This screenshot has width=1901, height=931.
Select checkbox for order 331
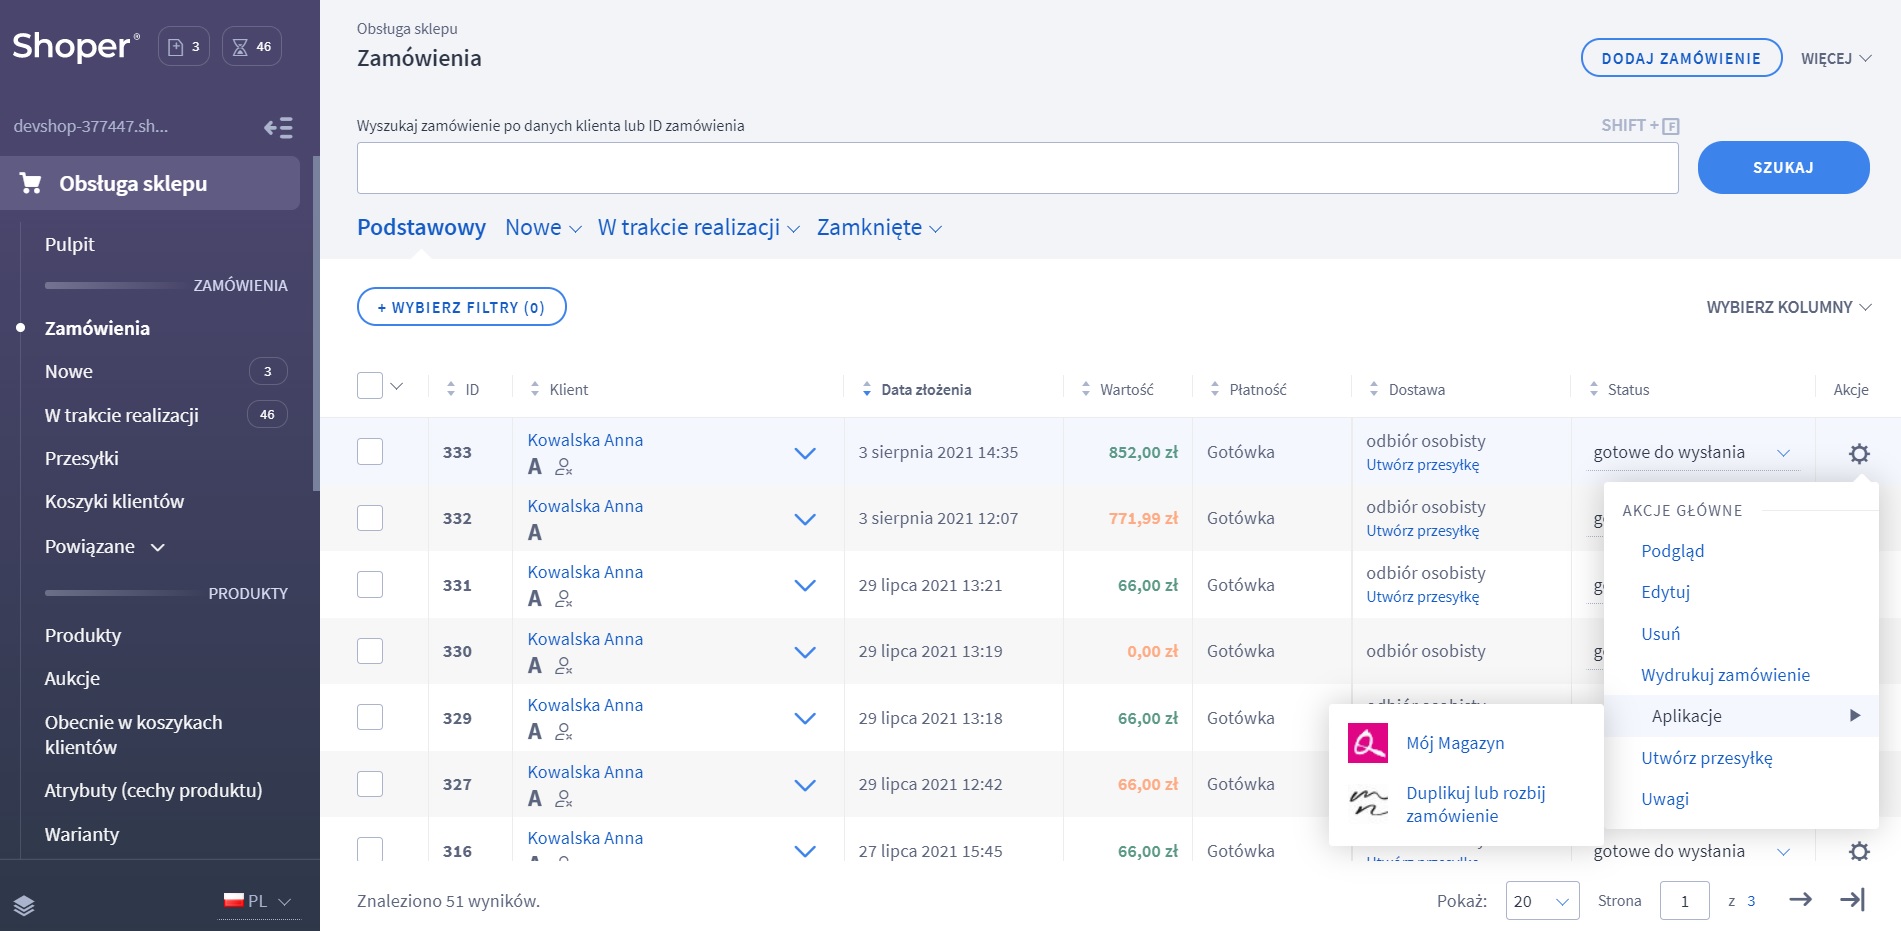pos(370,584)
